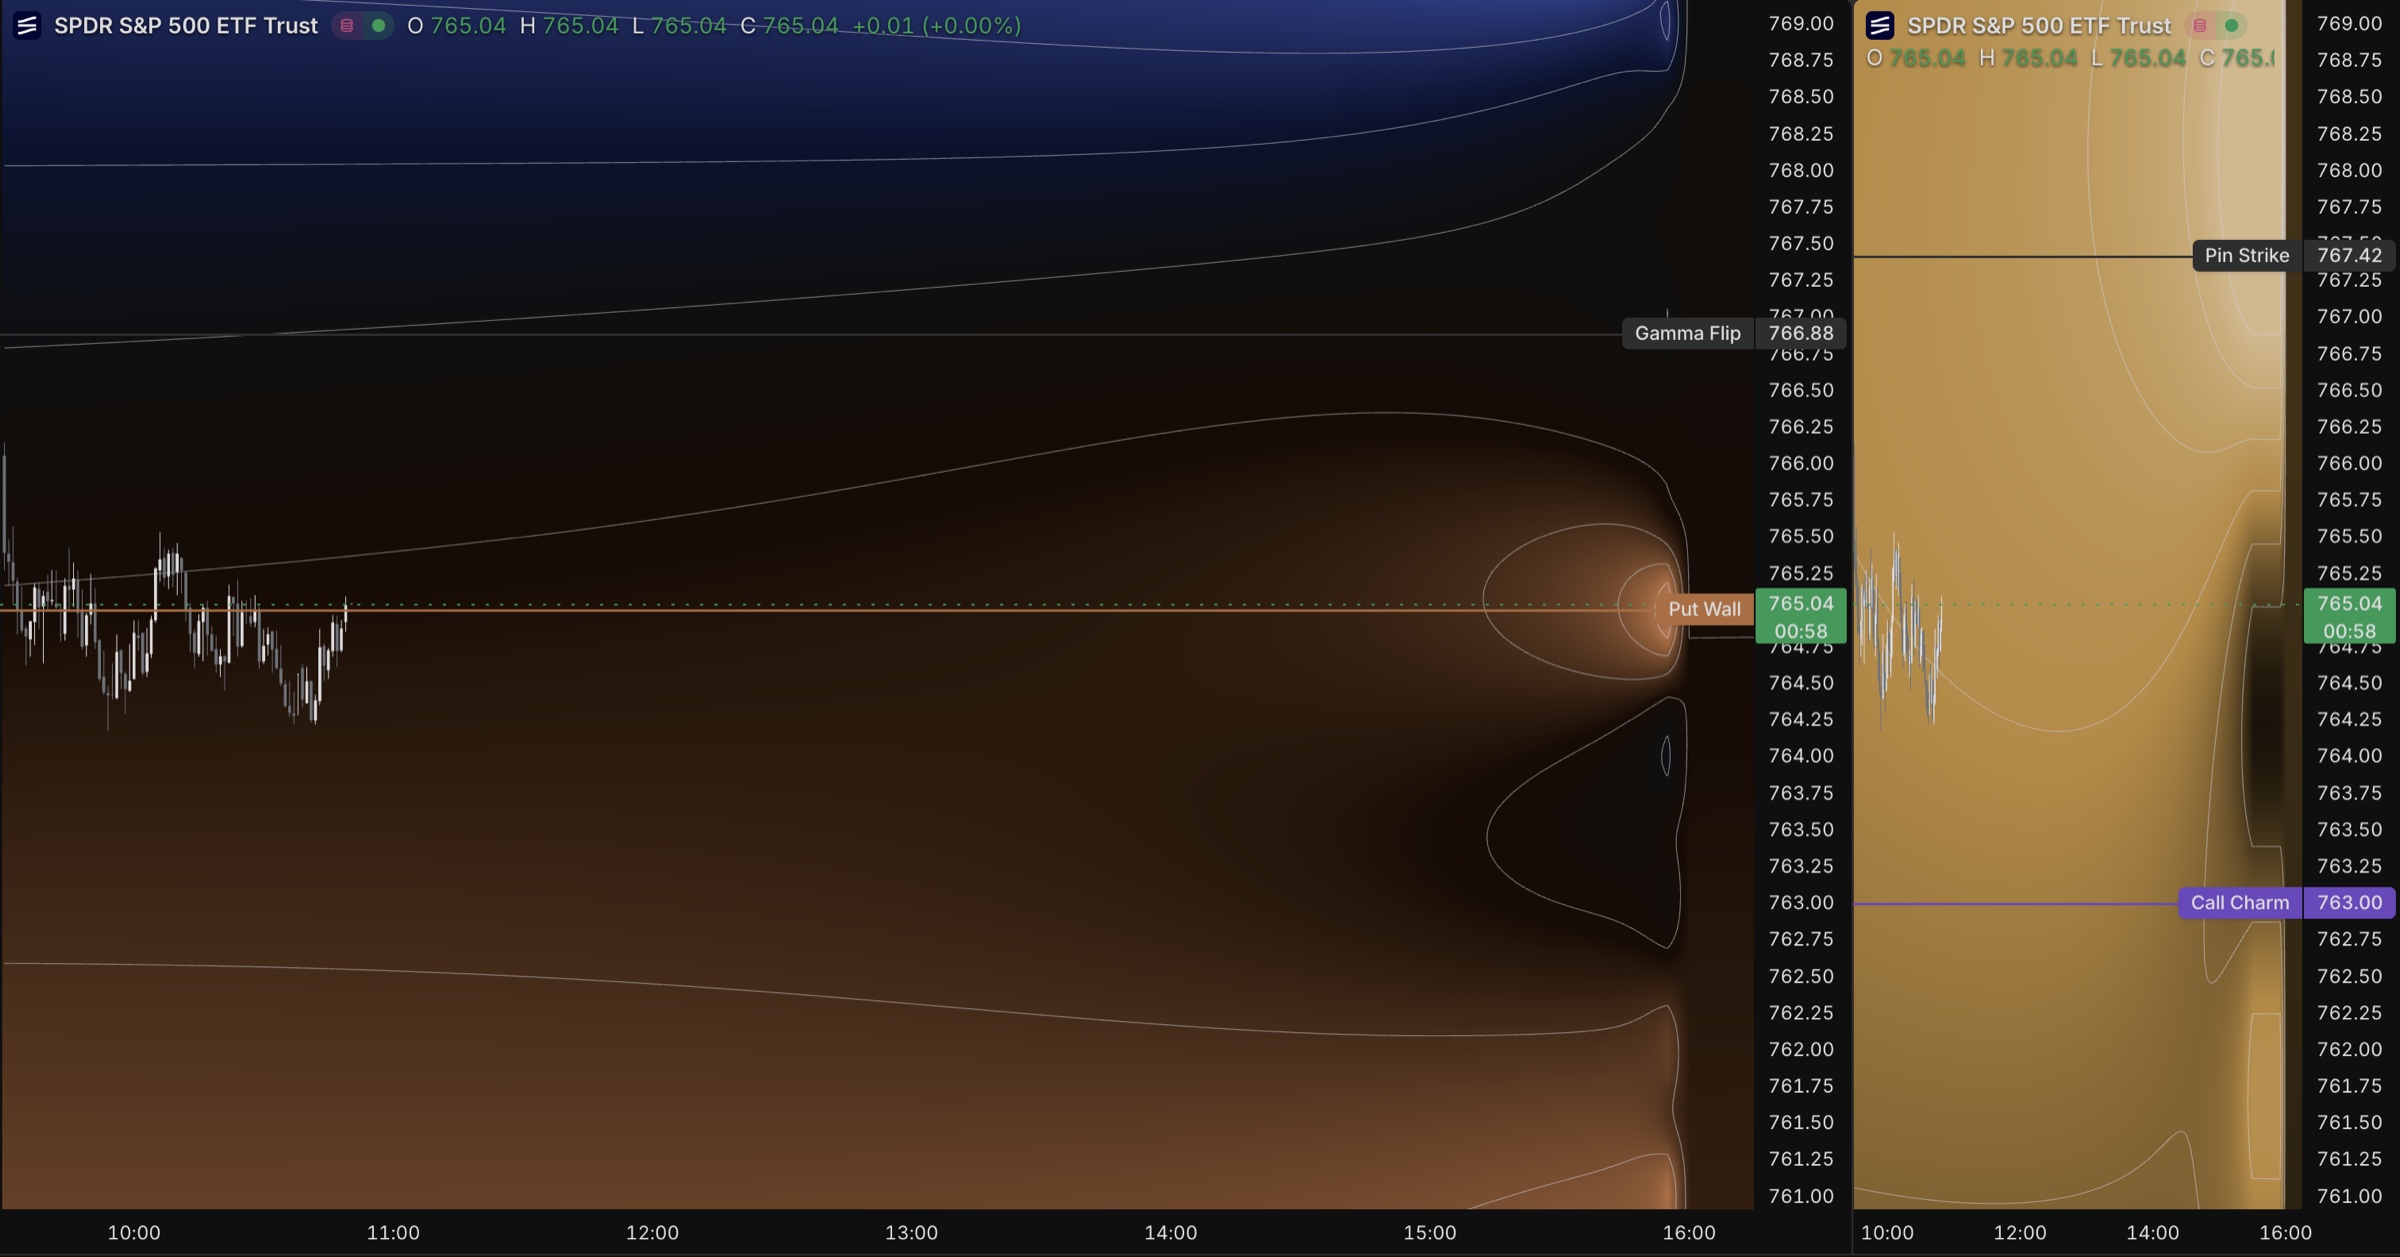Click the pink data status icon in left chart

[x=347, y=26]
